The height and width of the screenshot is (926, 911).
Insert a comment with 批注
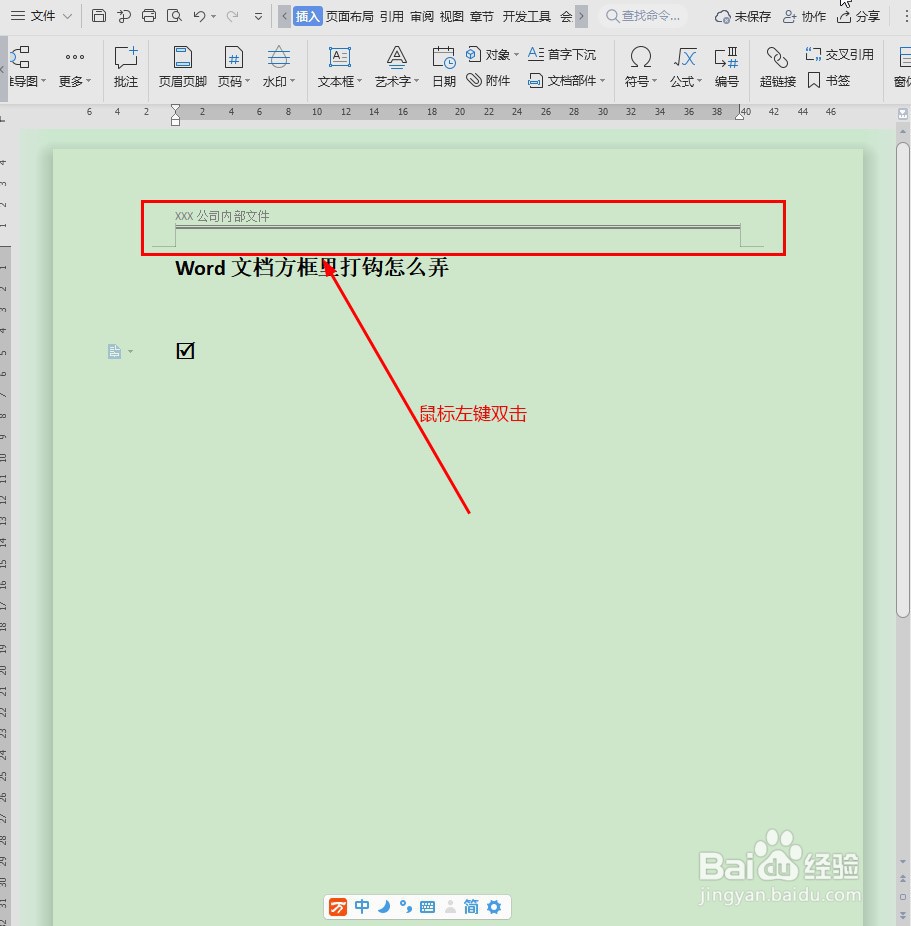click(126, 67)
